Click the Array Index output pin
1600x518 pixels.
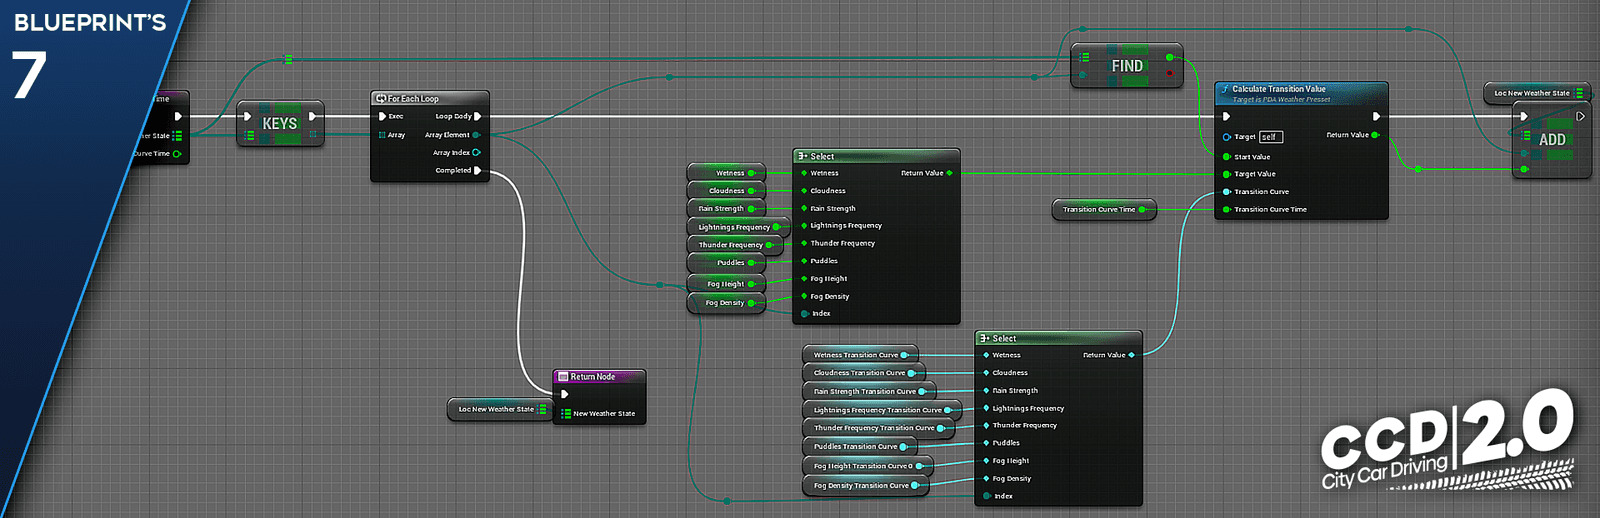coord(476,153)
